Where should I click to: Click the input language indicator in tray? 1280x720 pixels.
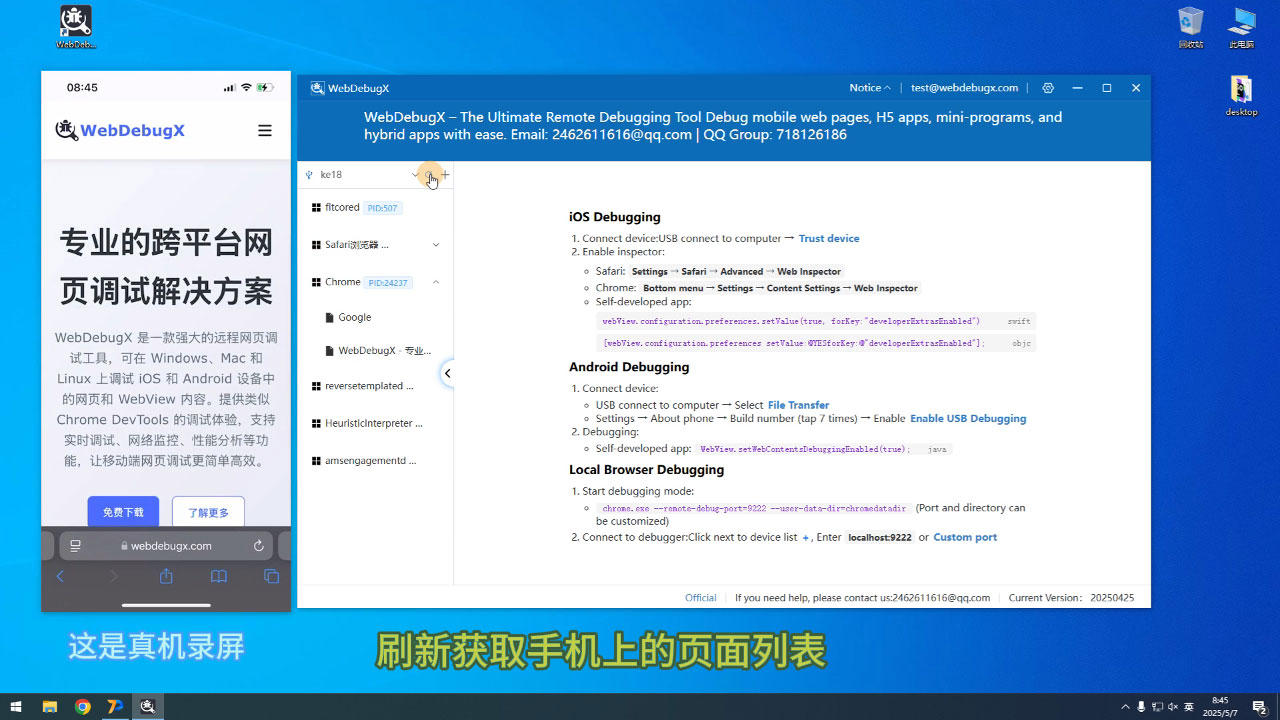[x=1190, y=707]
